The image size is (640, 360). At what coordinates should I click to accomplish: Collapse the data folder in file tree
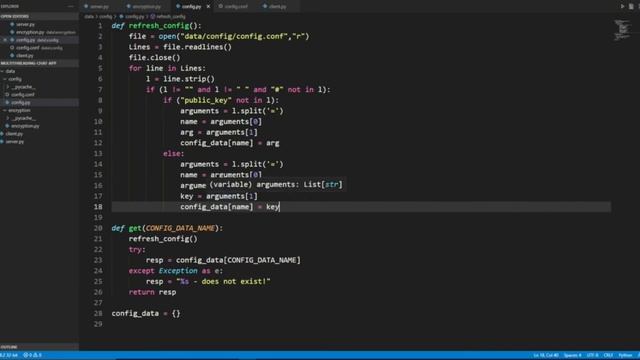[x=39, y=71]
